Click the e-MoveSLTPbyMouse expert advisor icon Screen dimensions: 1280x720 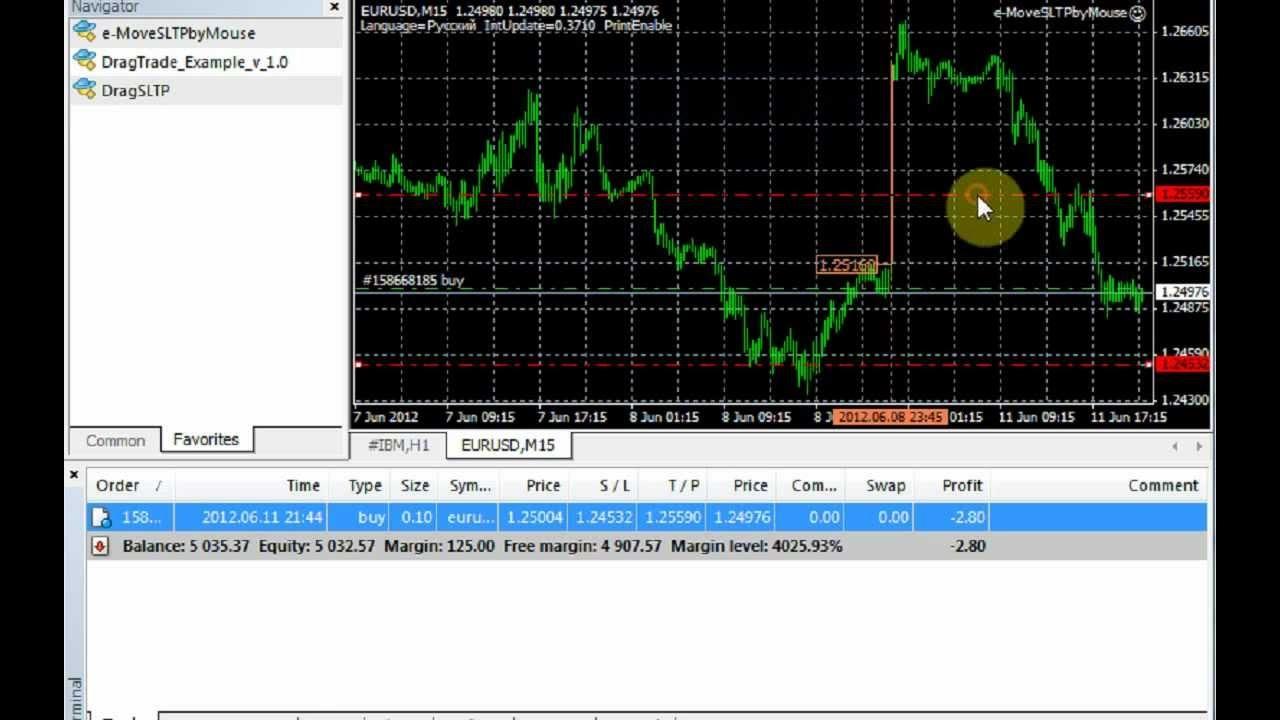(x=85, y=32)
